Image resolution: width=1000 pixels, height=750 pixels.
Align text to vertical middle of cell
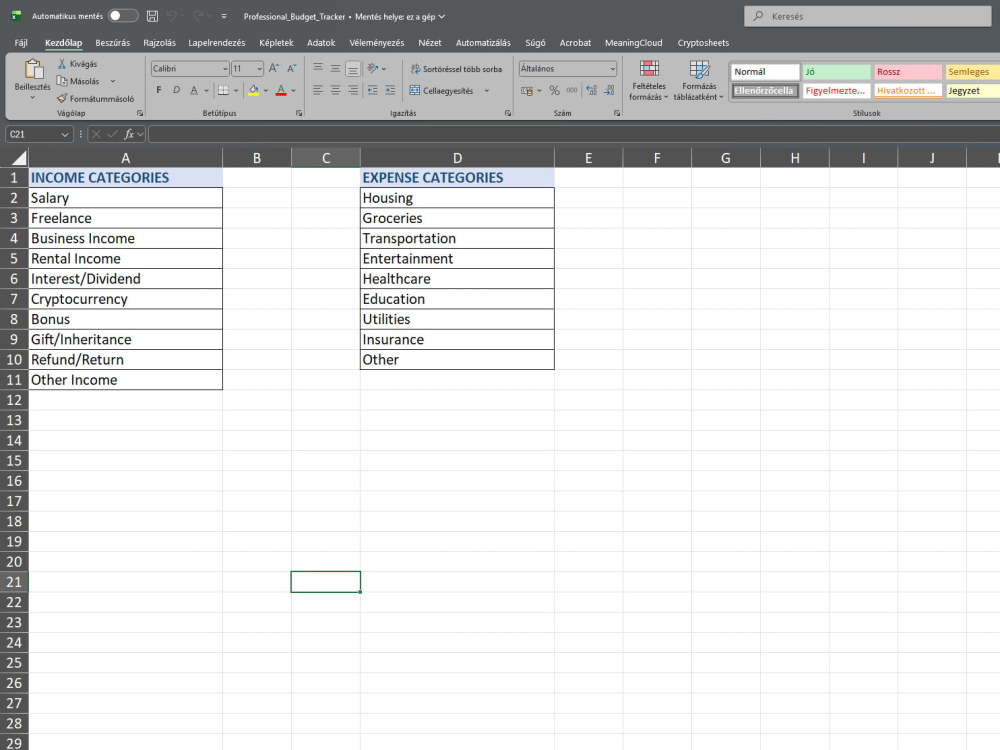[335, 68]
